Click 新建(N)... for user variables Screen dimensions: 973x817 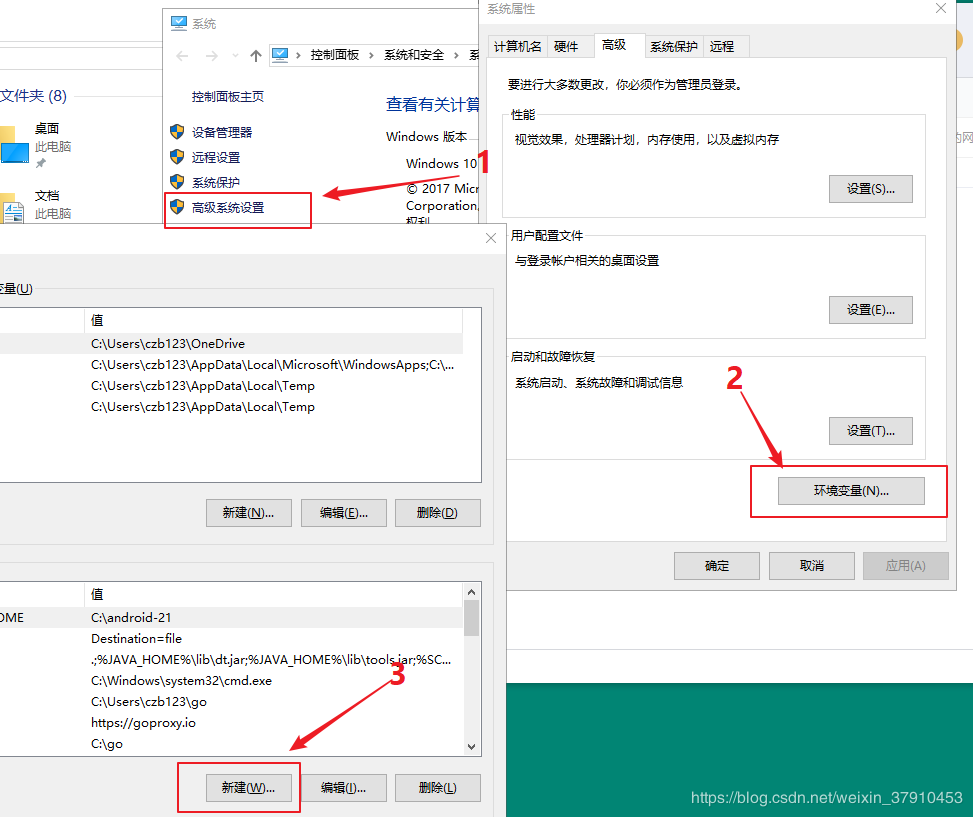[249, 513]
